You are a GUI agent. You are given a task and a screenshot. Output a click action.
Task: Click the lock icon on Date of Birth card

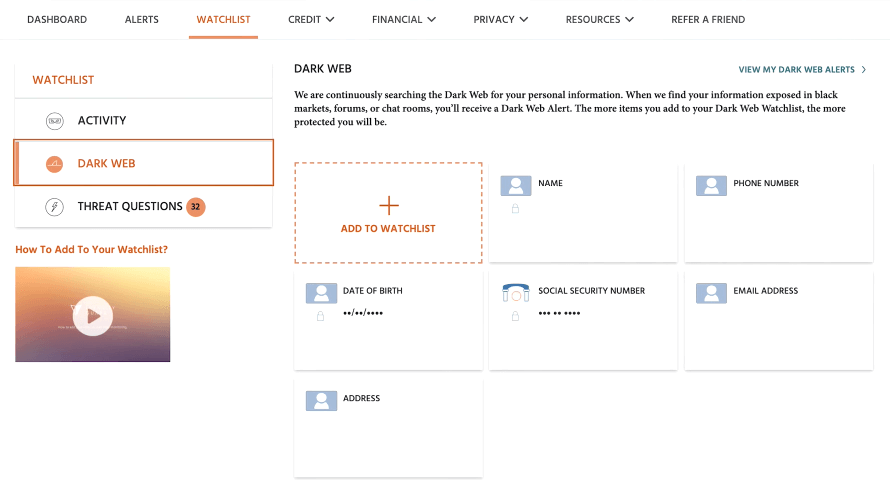pos(321,316)
